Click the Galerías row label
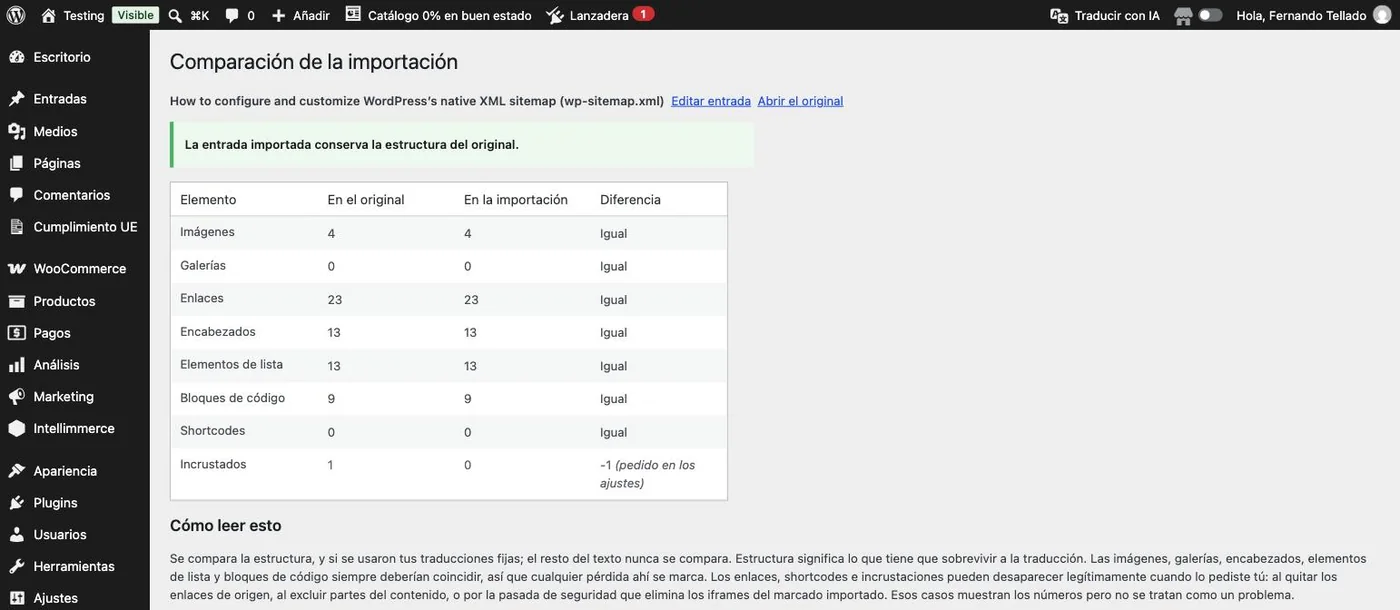1400x610 pixels. coord(203,265)
